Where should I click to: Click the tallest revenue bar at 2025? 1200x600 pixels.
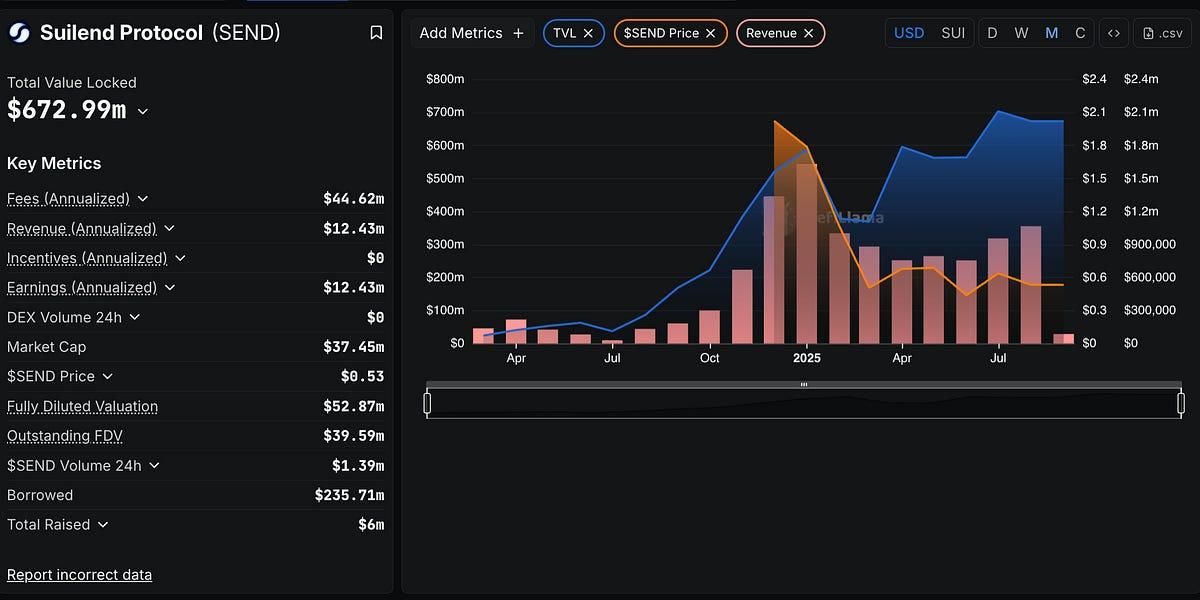point(807,253)
